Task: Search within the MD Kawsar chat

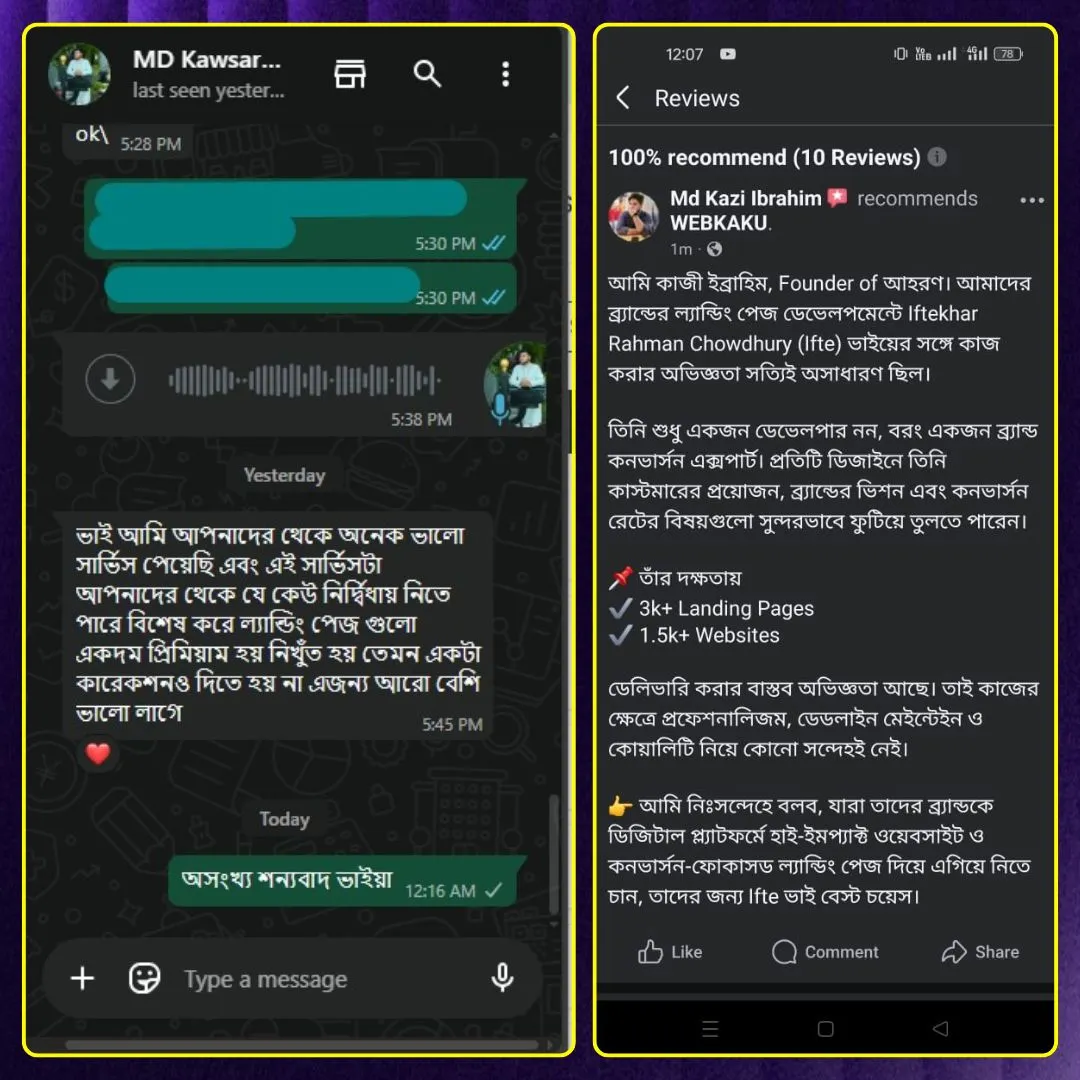Action: pyautogui.click(x=427, y=74)
